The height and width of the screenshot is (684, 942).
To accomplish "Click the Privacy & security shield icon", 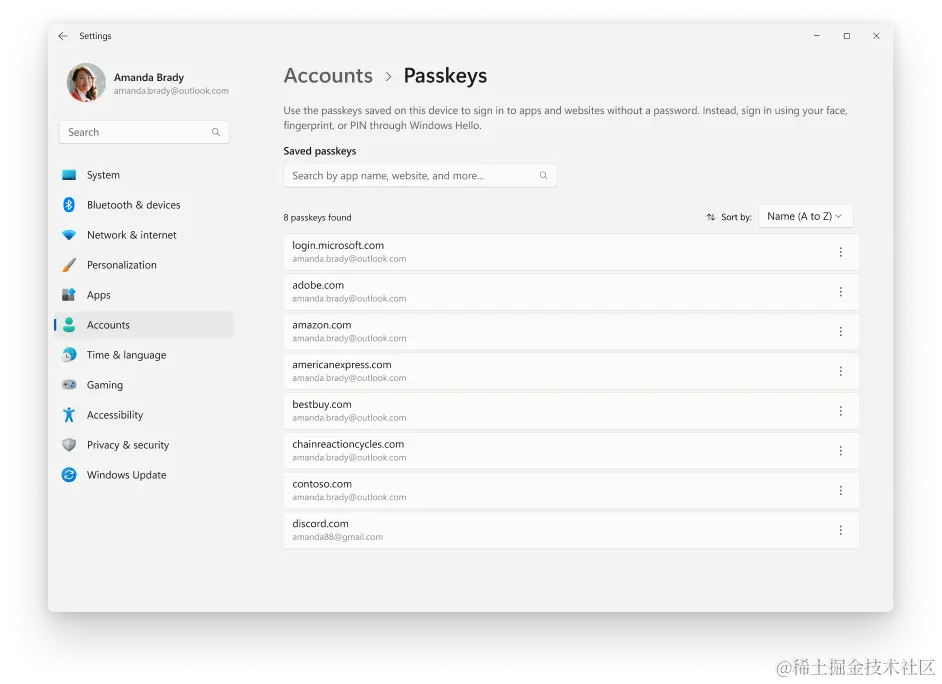I will pos(69,445).
